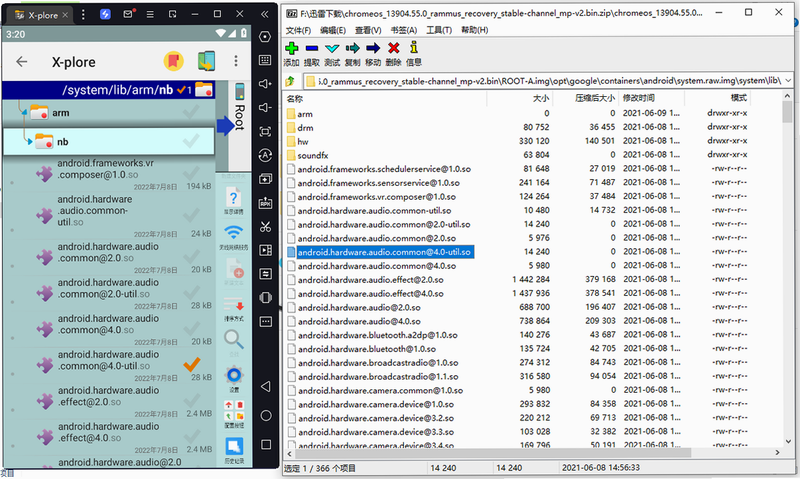Open the 帮助(H) menu
Image resolution: width=800 pixels, height=479 pixels.
coord(474,30)
